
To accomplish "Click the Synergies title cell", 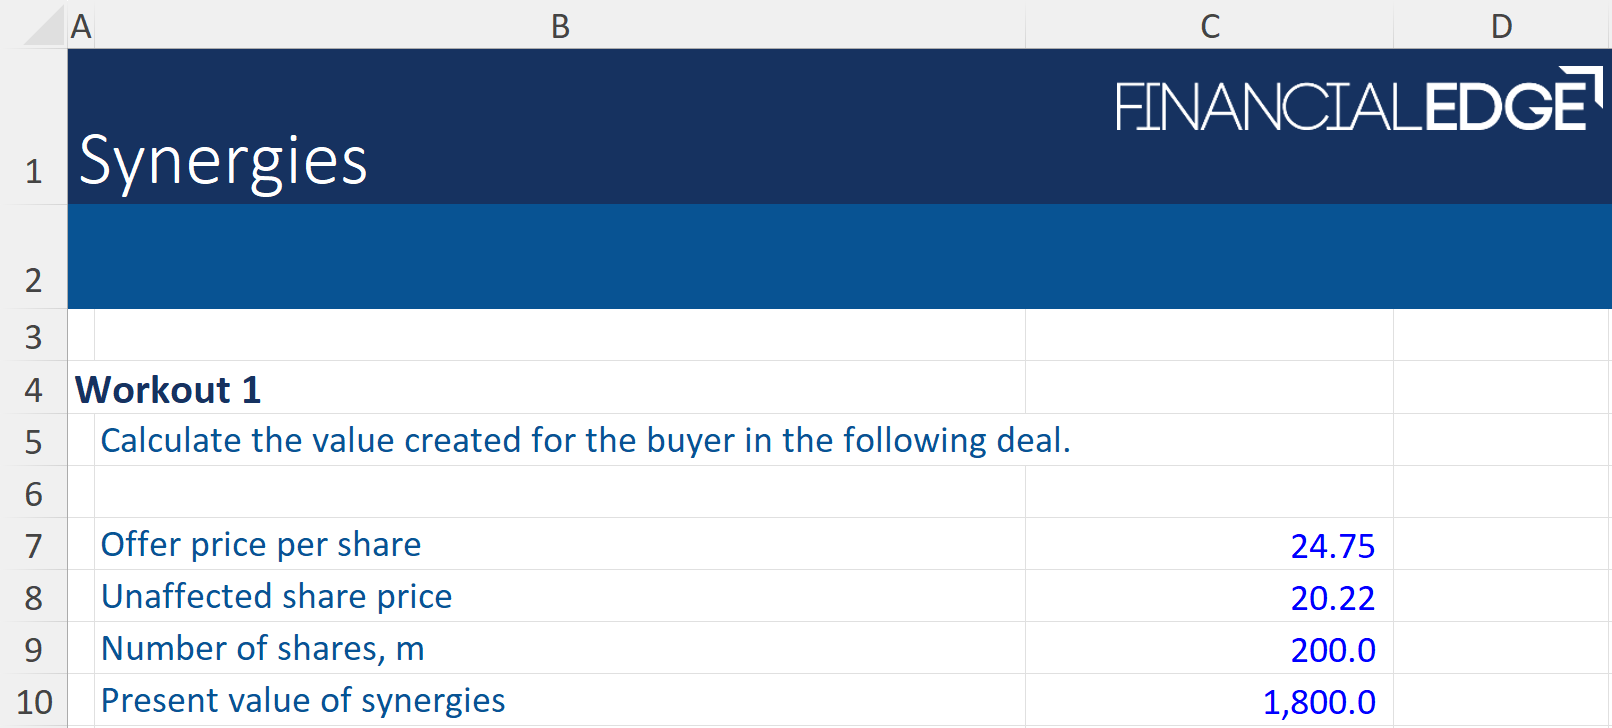I will (x=223, y=161).
